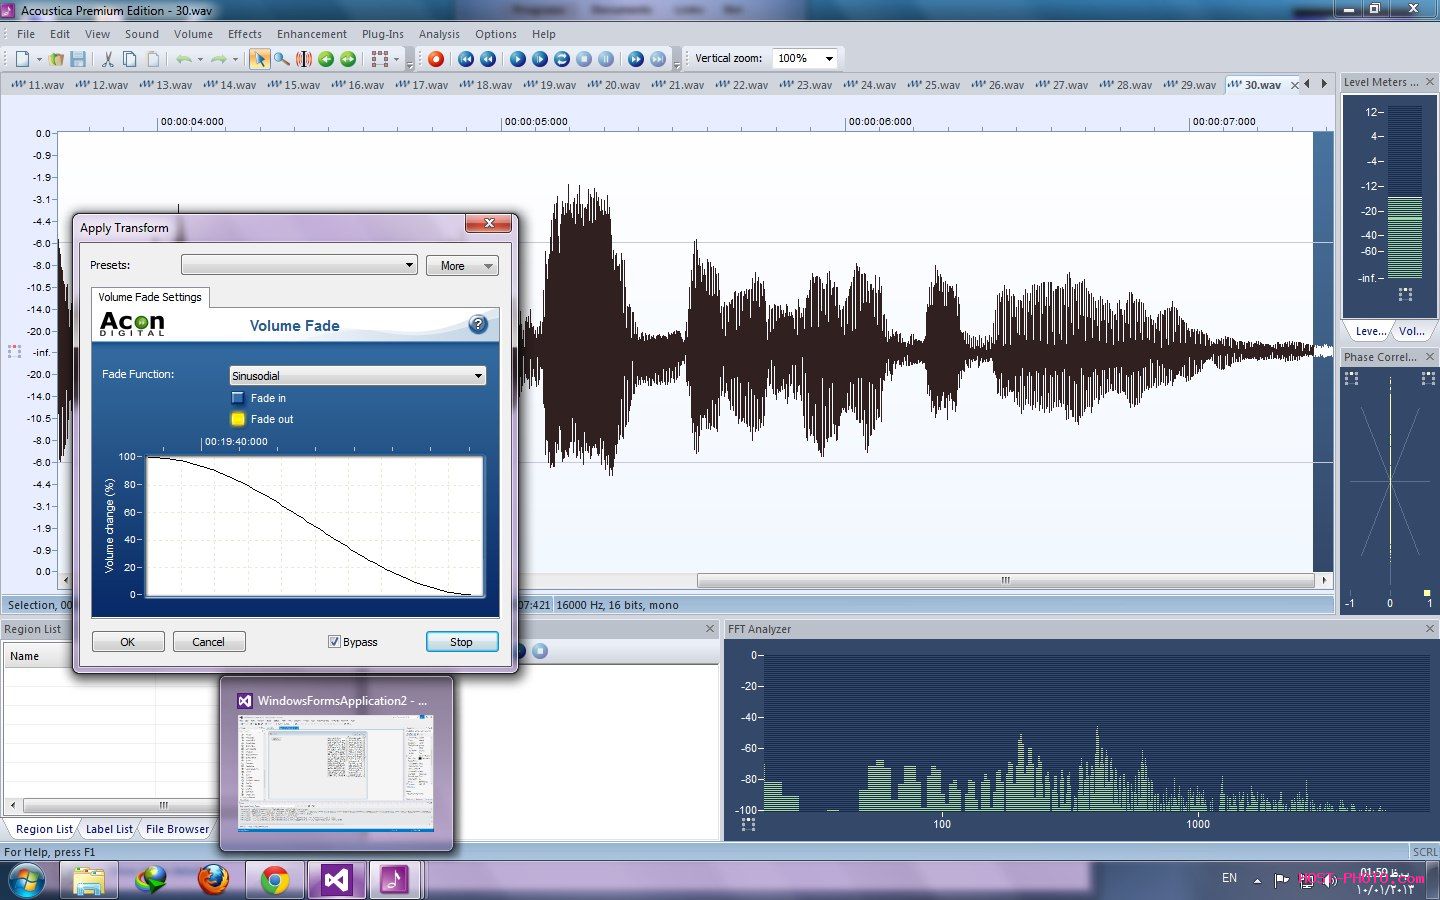Viewport: 1440px width, 900px height.
Task: Open Windows Explorer from the taskbar
Action: (89, 880)
